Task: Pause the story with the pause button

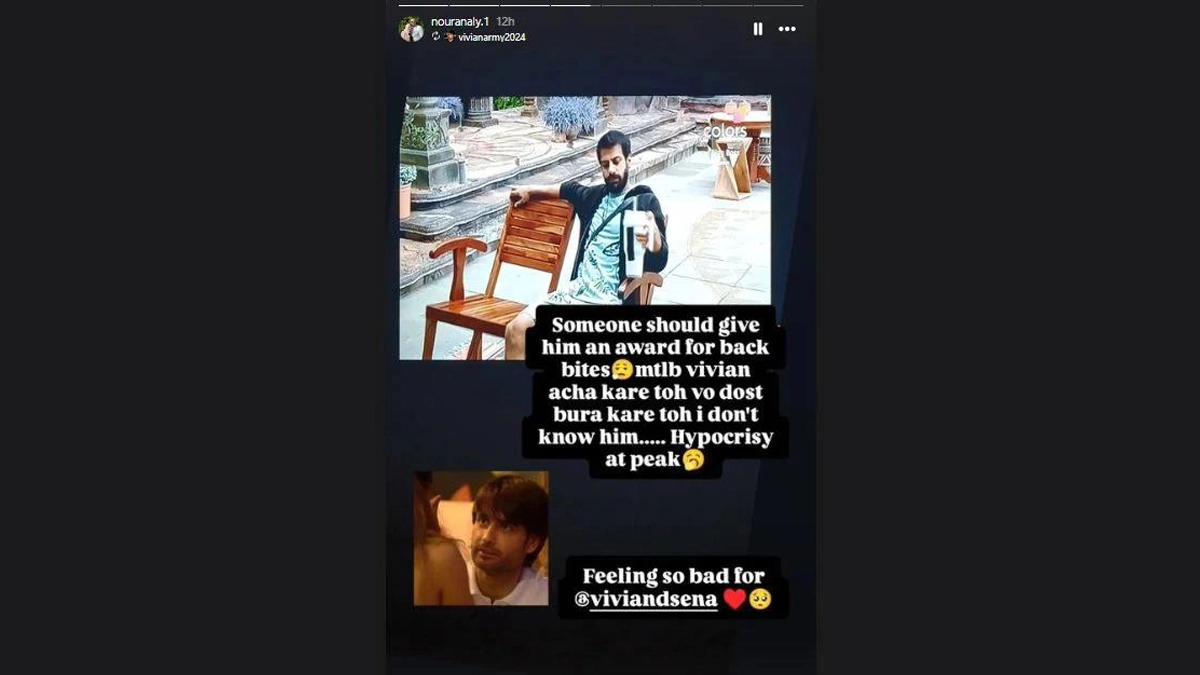Action: (757, 29)
